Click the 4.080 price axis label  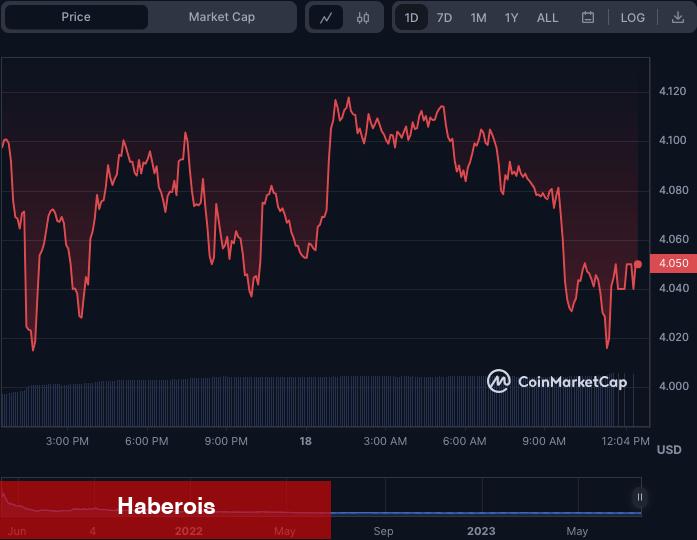tap(673, 190)
